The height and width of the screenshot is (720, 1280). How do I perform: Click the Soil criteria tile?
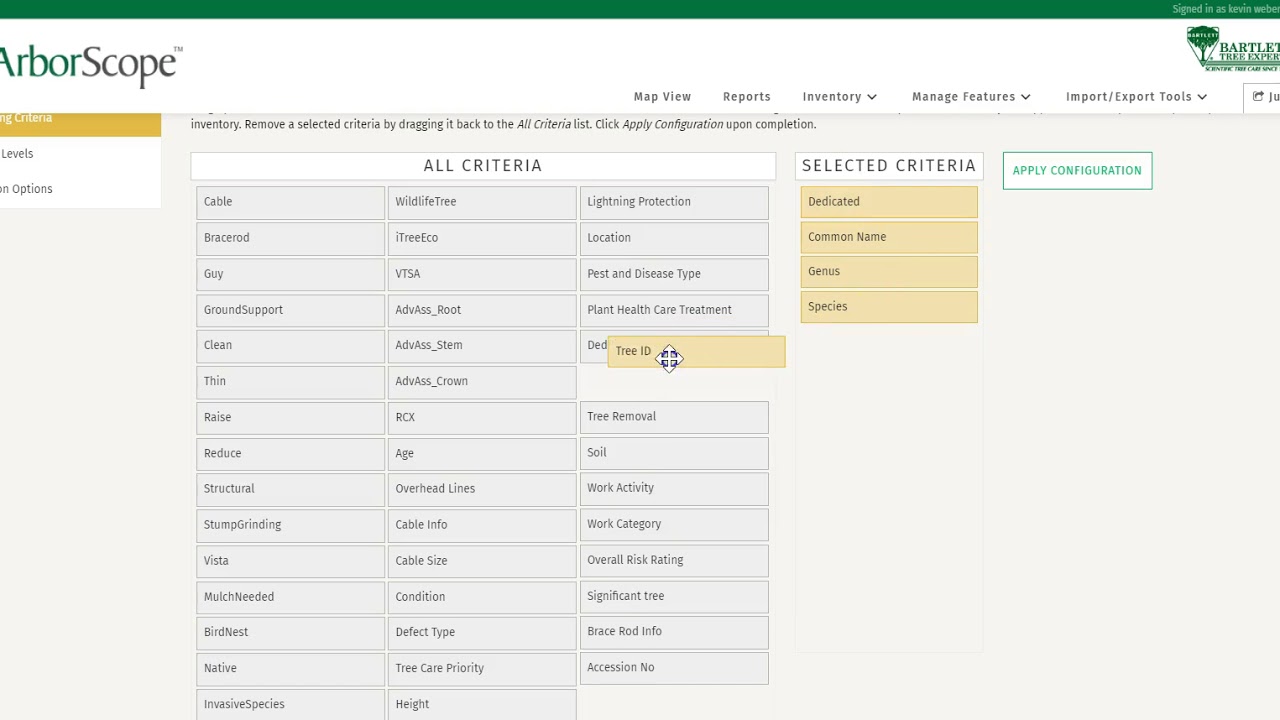click(x=674, y=453)
